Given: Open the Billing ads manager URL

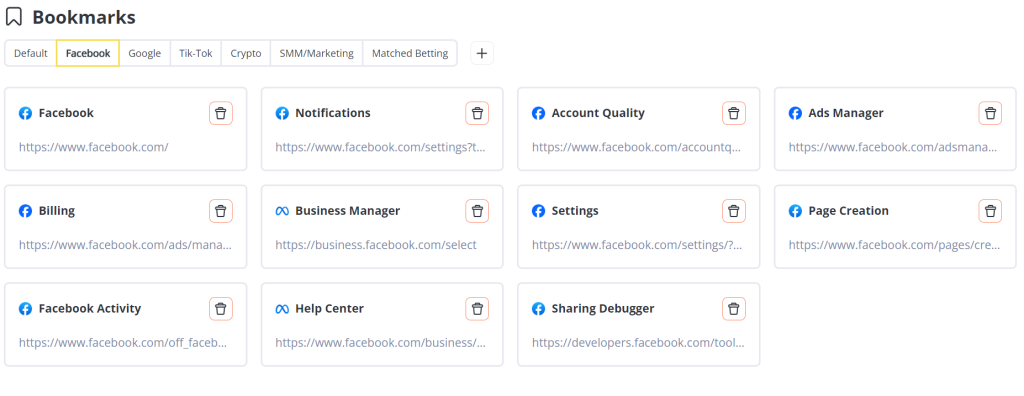Looking at the screenshot, I should [x=125, y=245].
